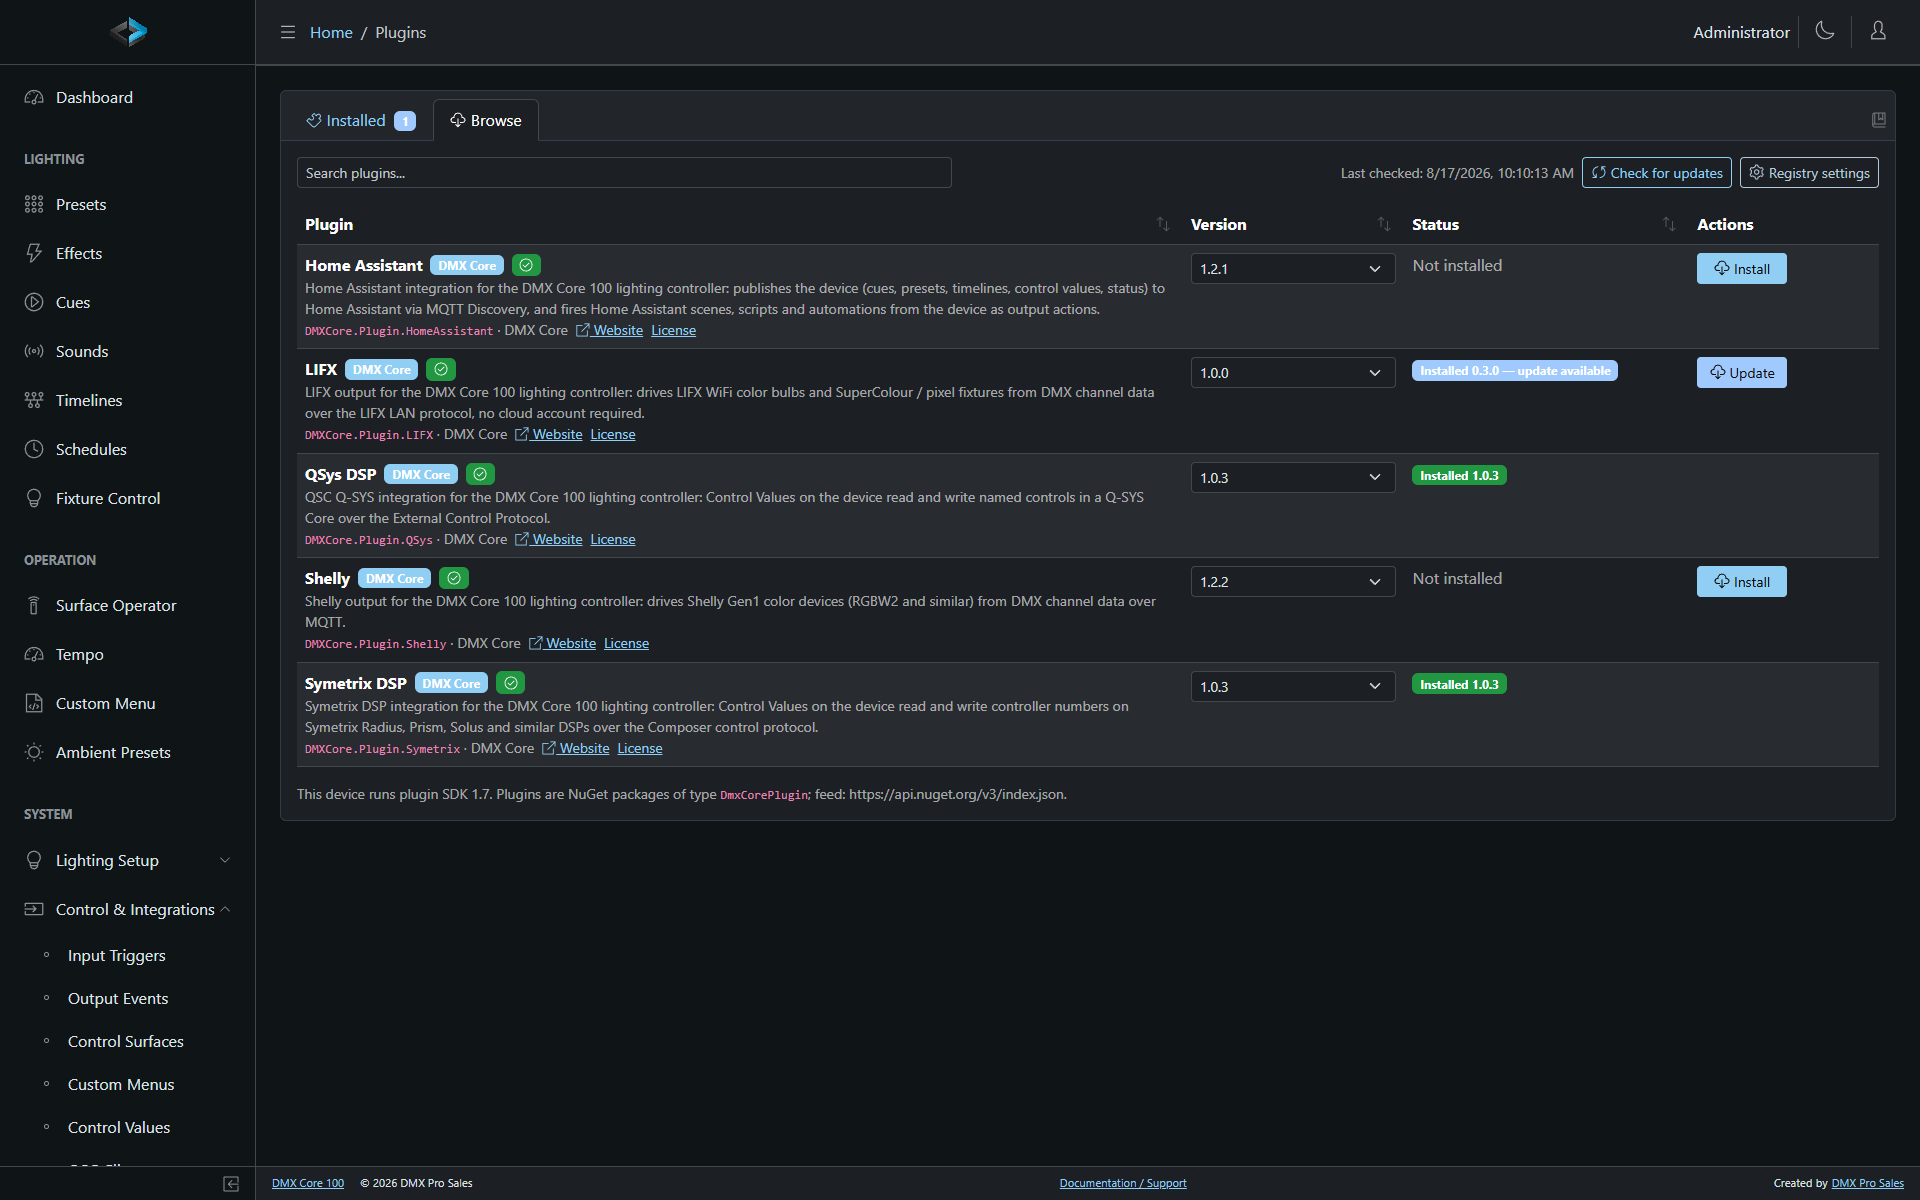Click 'DMXCore.Plugin.Shelly' package name
The height and width of the screenshot is (1200, 1920).
376,644
